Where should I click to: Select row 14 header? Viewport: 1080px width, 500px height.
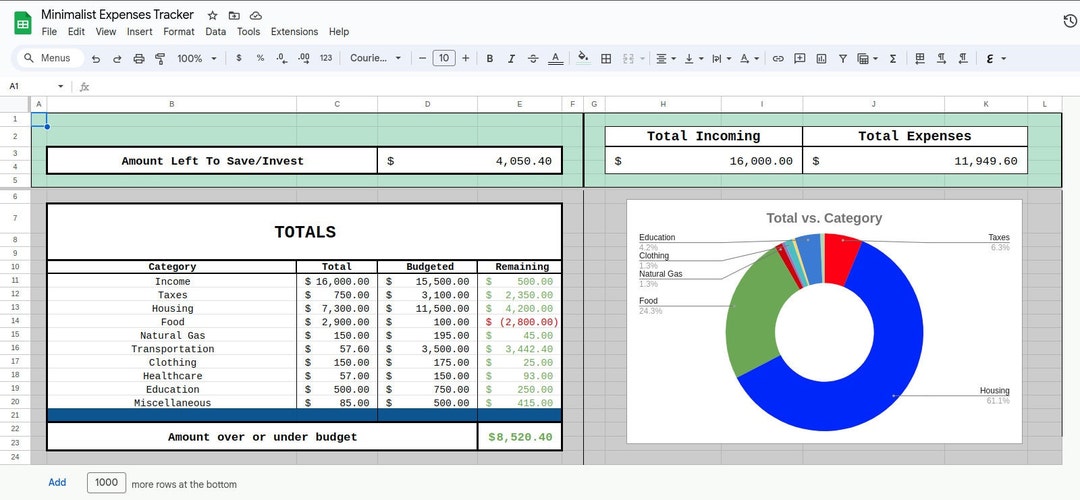pyautogui.click(x=15, y=322)
